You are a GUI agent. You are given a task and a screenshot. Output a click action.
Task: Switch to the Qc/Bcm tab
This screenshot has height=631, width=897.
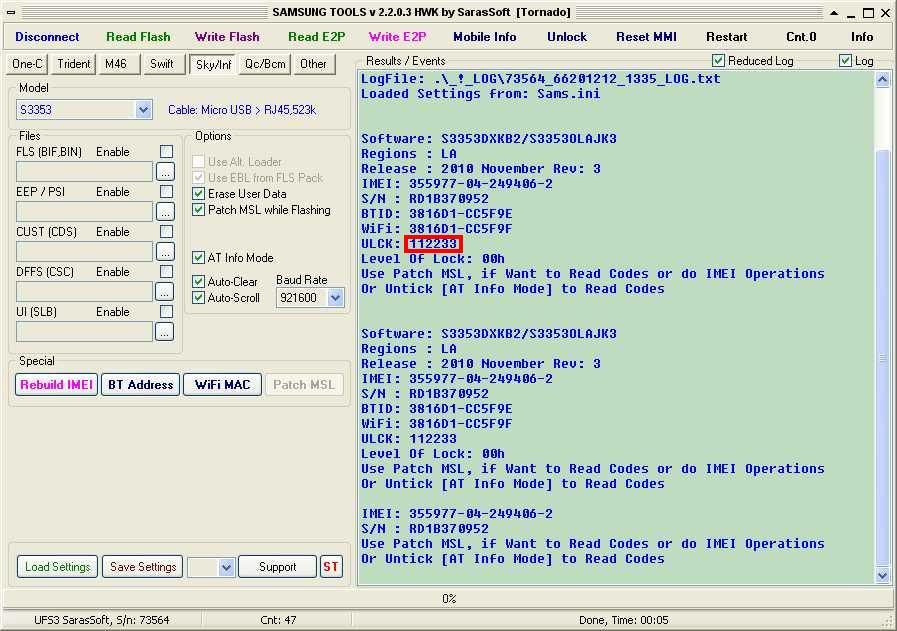[265, 64]
